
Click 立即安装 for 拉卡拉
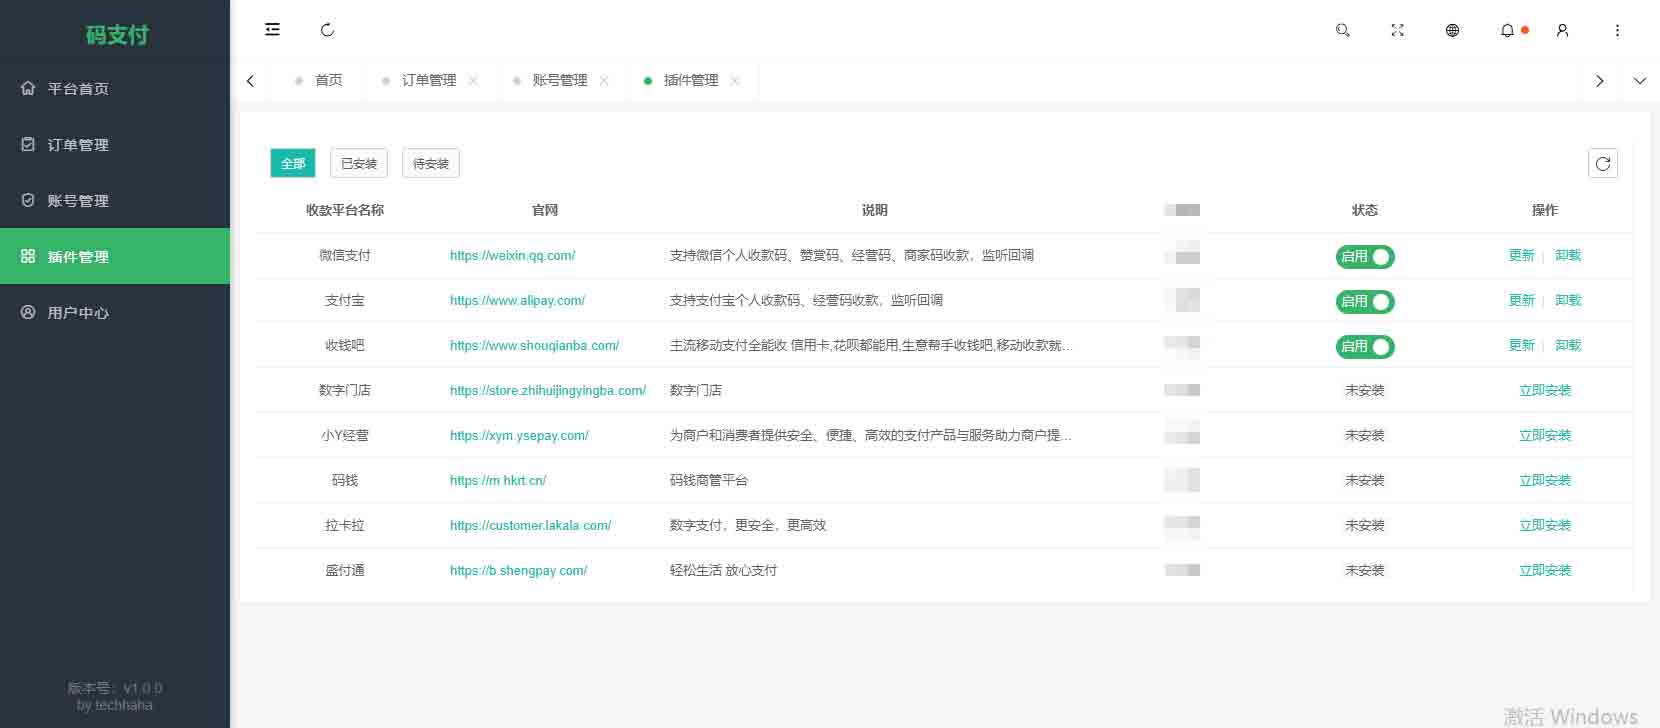tap(1544, 525)
